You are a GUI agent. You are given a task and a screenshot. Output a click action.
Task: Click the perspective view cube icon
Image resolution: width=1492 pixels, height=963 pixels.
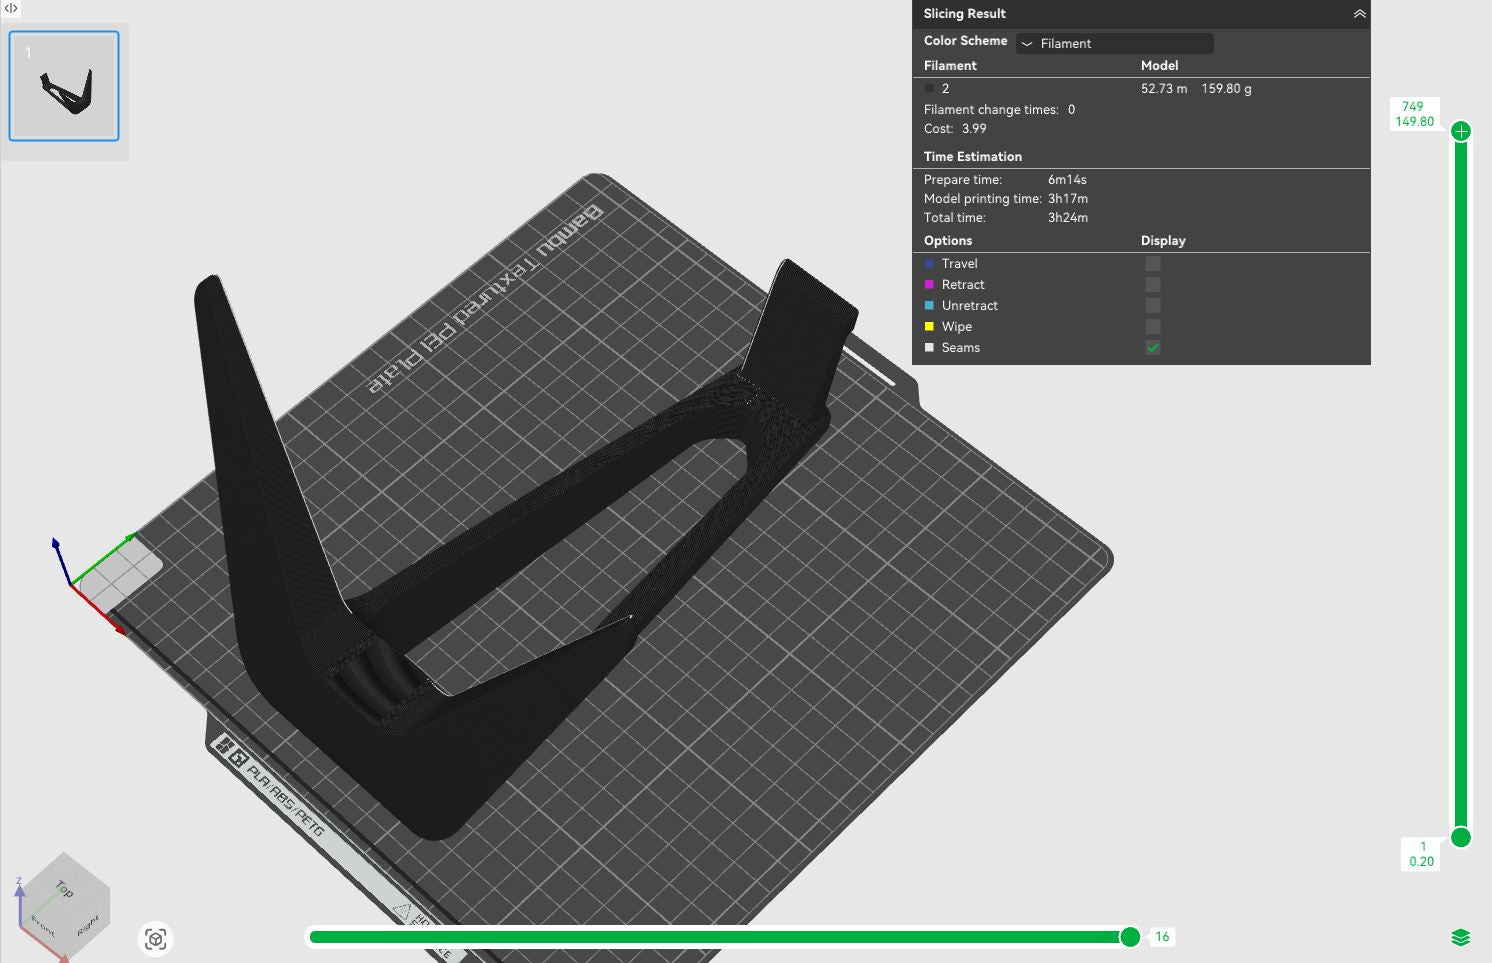155,939
